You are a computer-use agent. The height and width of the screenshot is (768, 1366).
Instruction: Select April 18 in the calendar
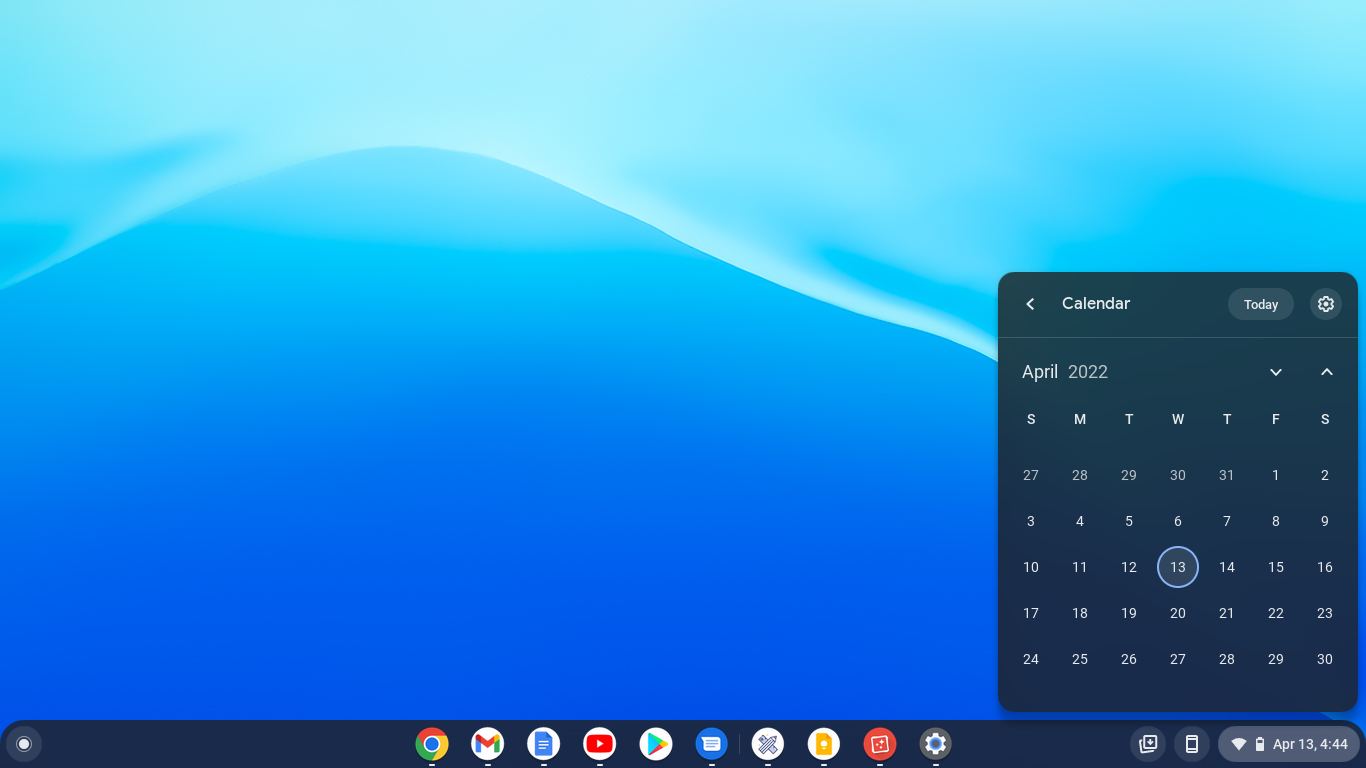tap(1080, 613)
